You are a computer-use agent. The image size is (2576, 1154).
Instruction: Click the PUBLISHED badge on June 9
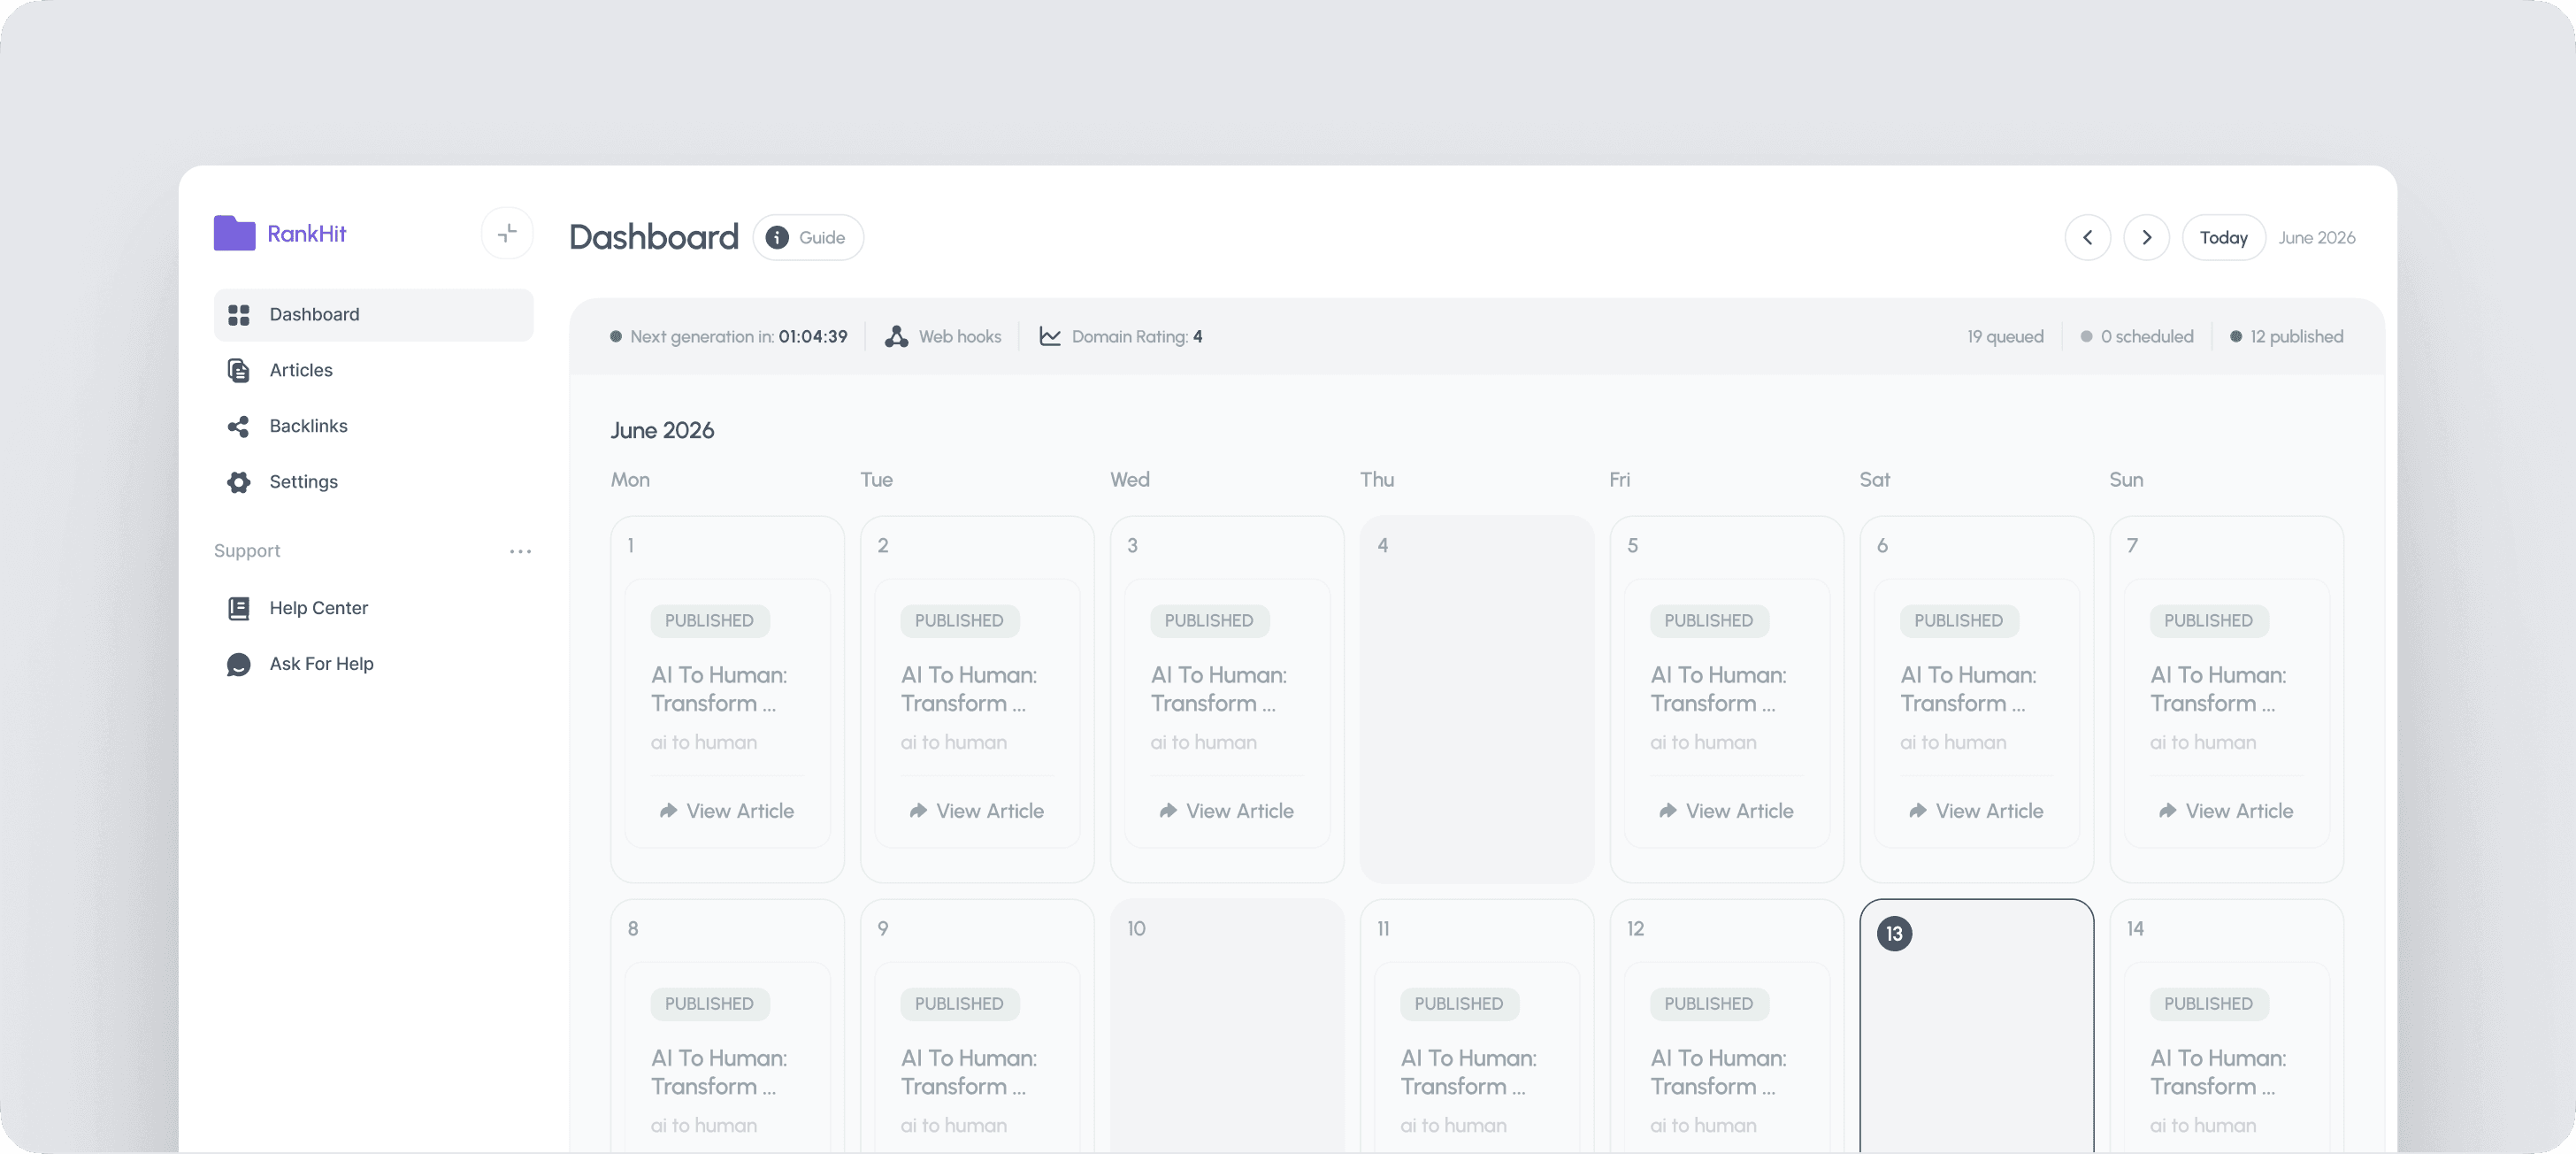click(959, 1004)
